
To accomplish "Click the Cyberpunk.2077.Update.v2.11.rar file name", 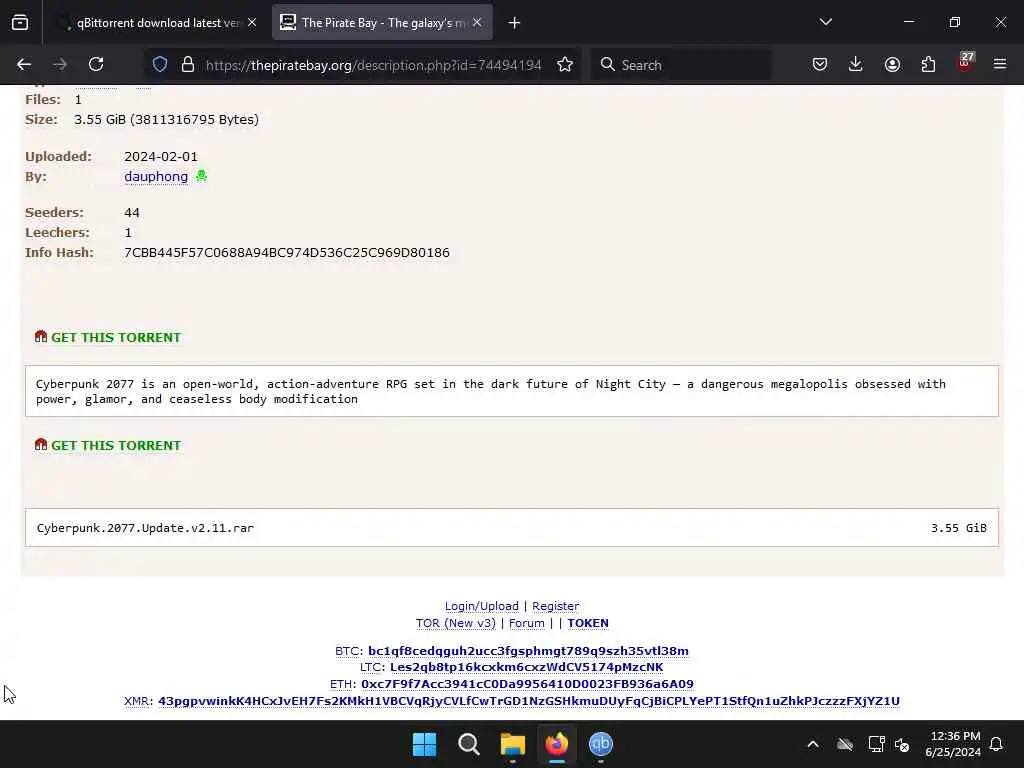I will coord(145,528).
